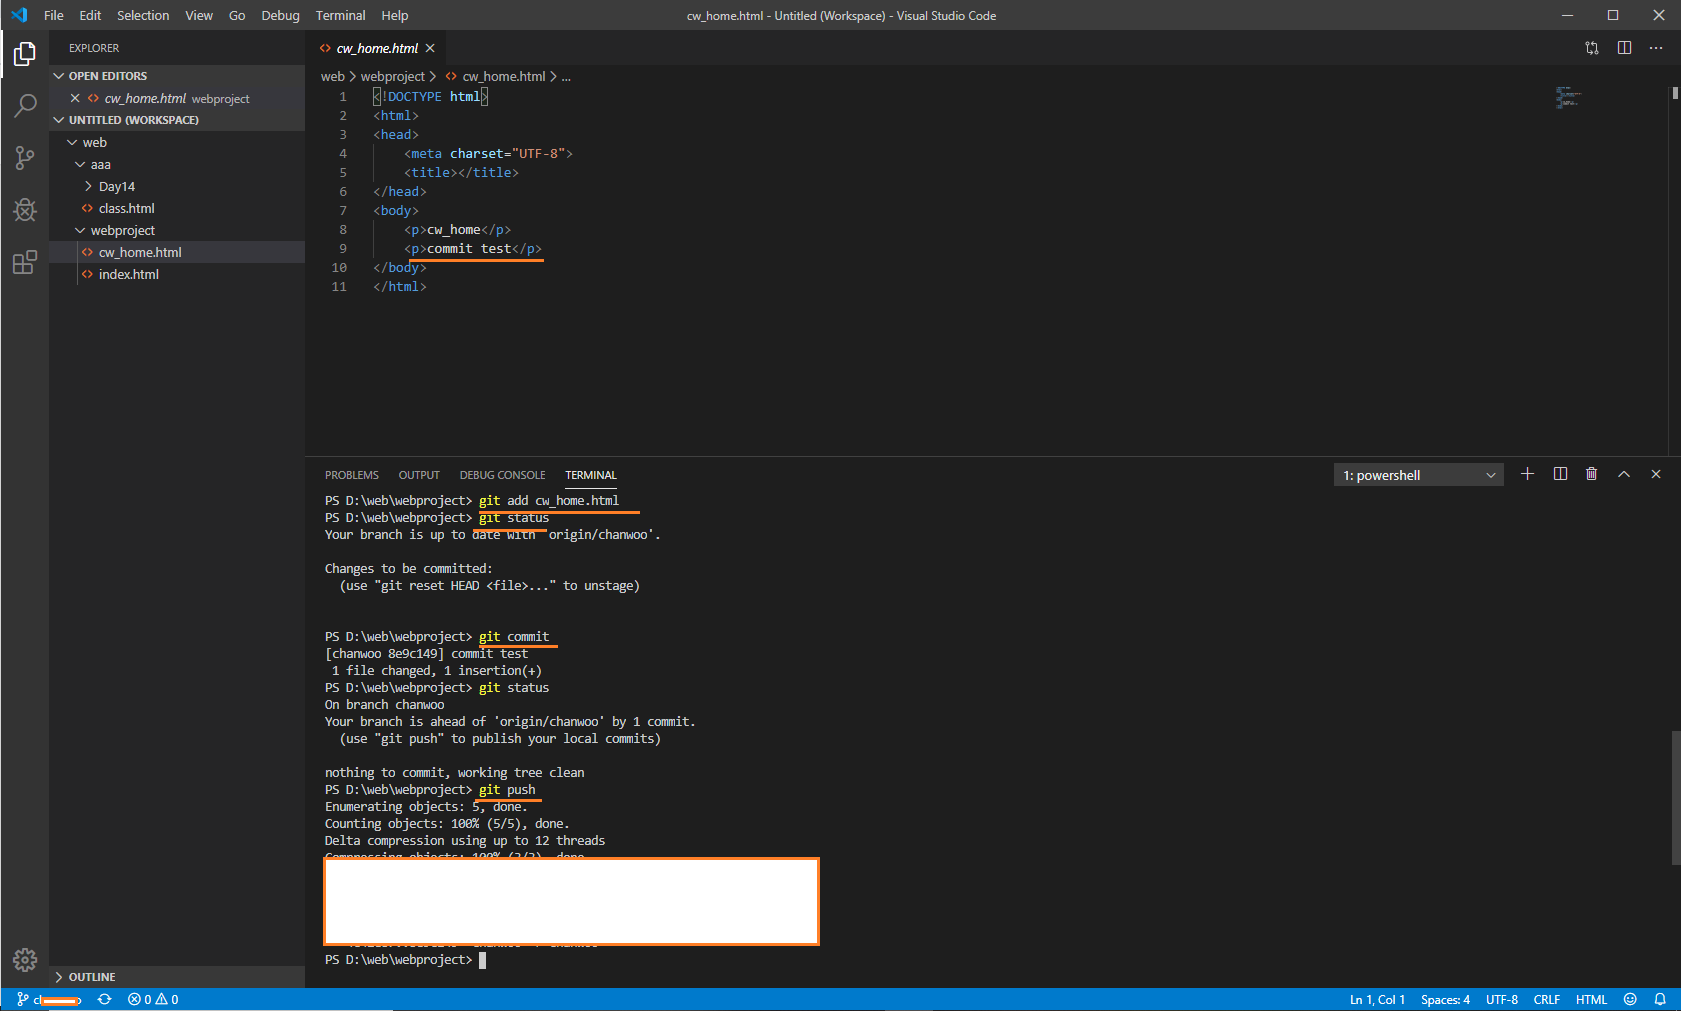Click the VS Code logo in title bar
1681x1011 pixels.
(19, 15)
